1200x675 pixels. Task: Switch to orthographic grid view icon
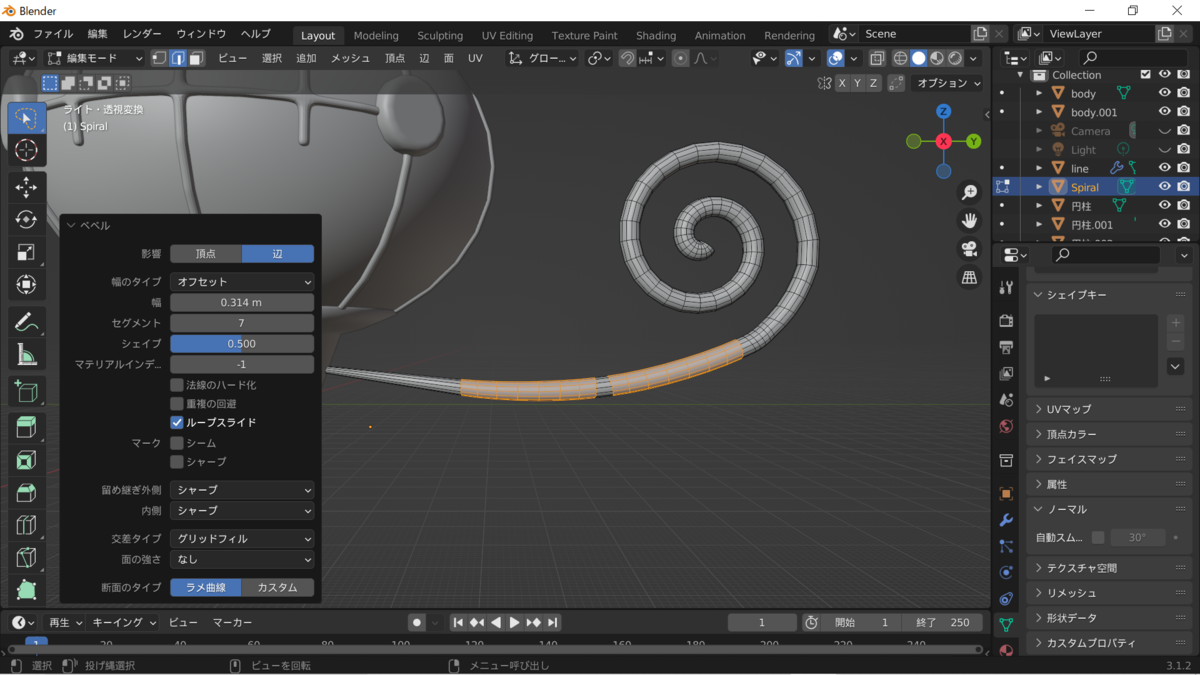969,278
